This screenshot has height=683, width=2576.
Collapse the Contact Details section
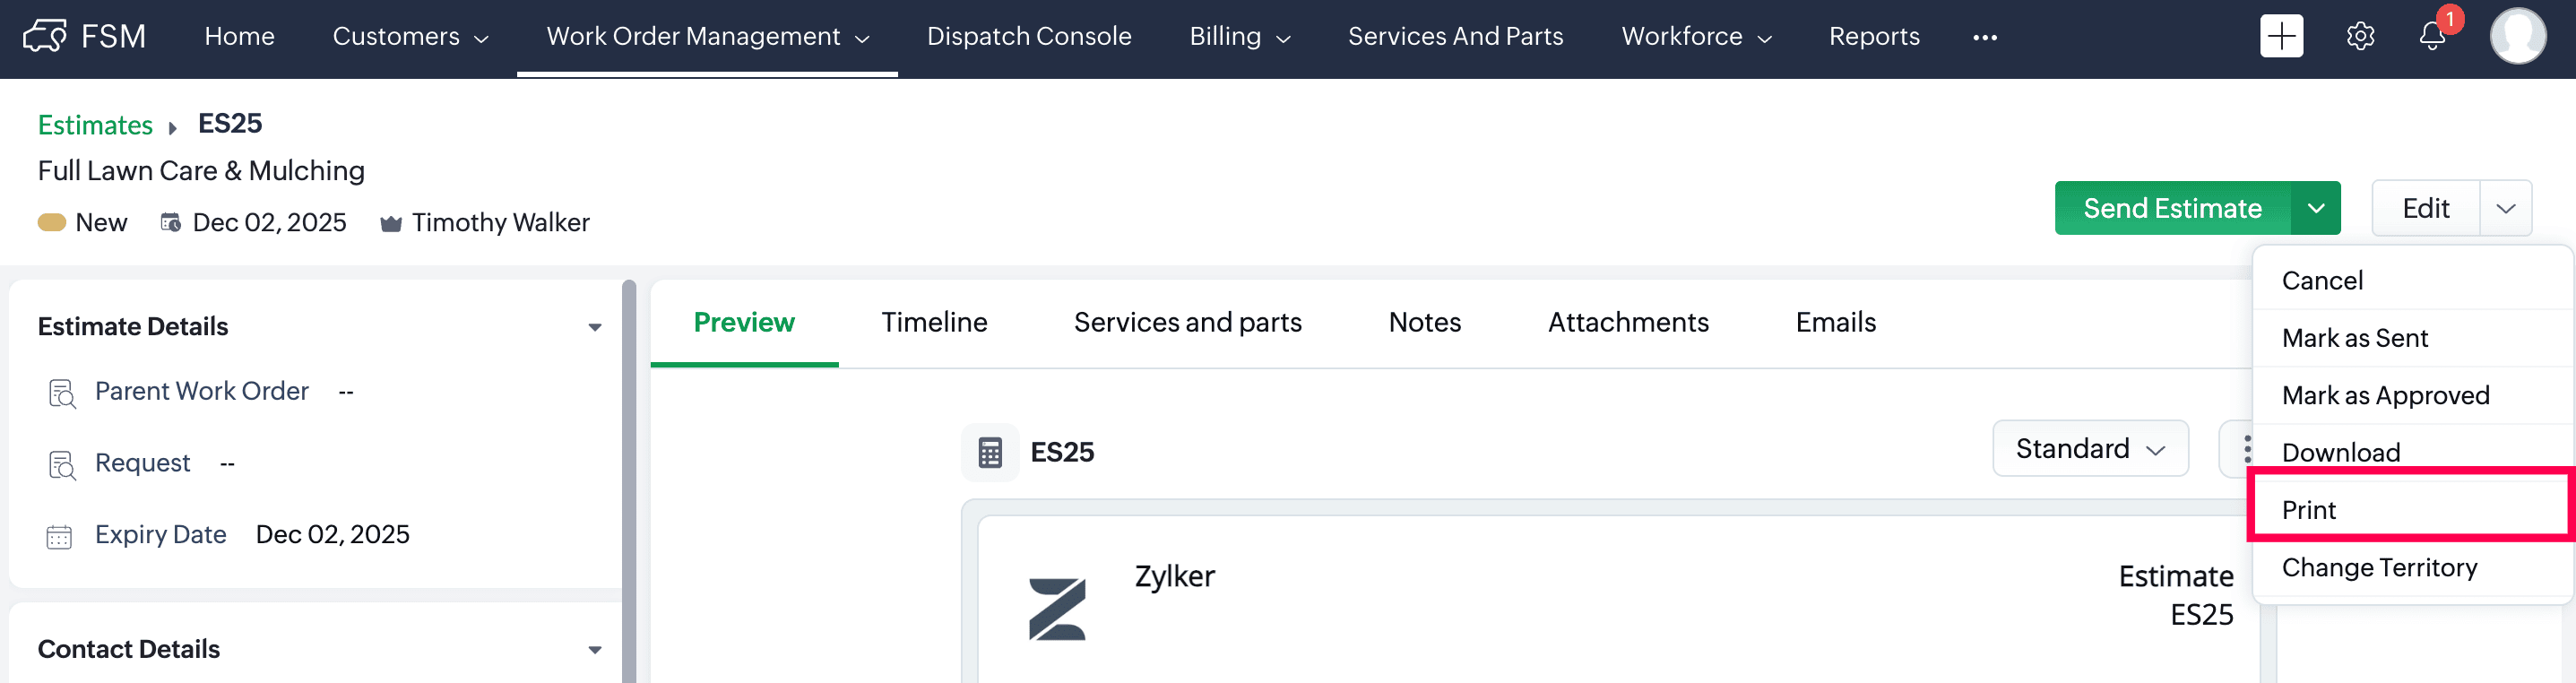tap(595, 650)
